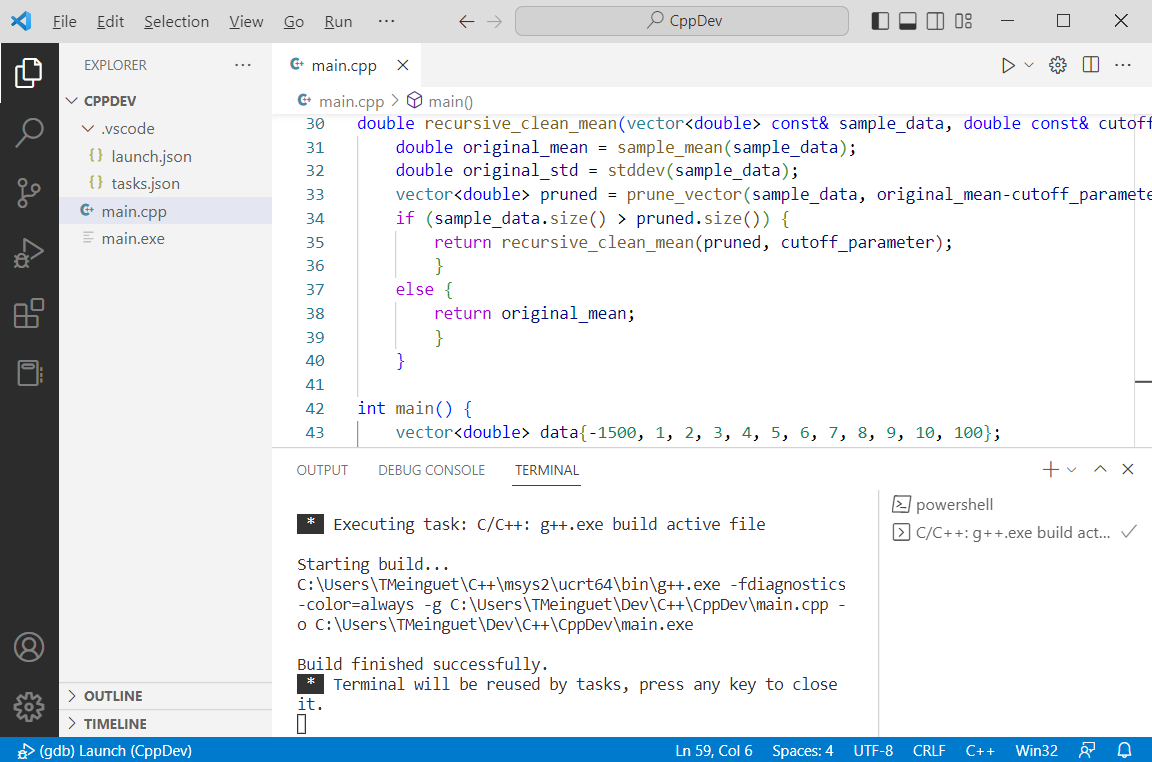Open the Run menu
This screenshot has height=762, width=1152.
[338, 20]
